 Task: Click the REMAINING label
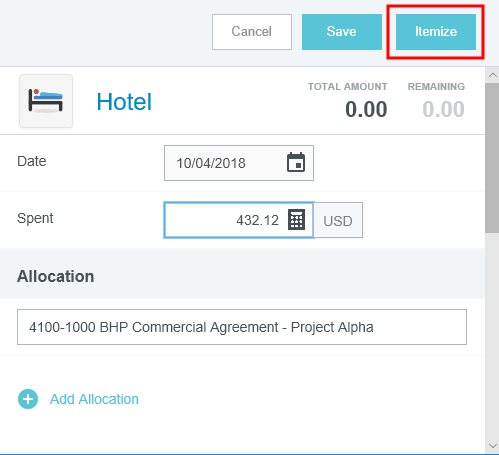[x=436, y=87]
